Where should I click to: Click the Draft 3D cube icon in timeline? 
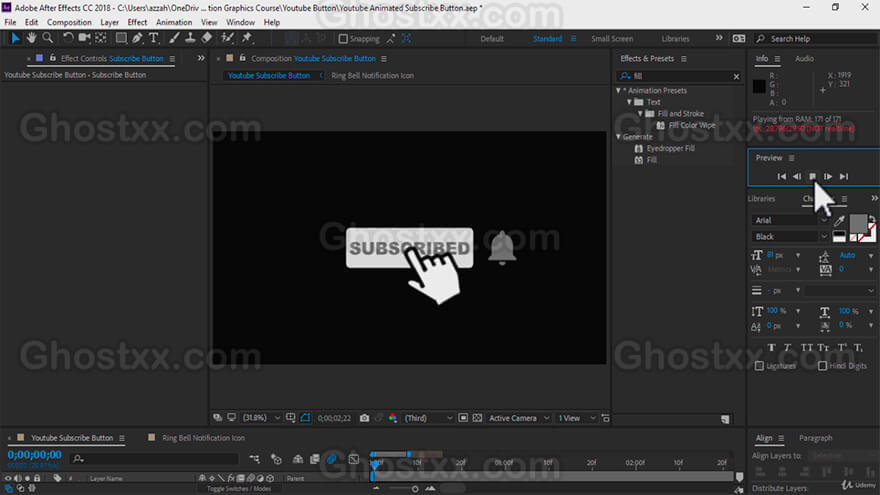(x=276, y=459)
